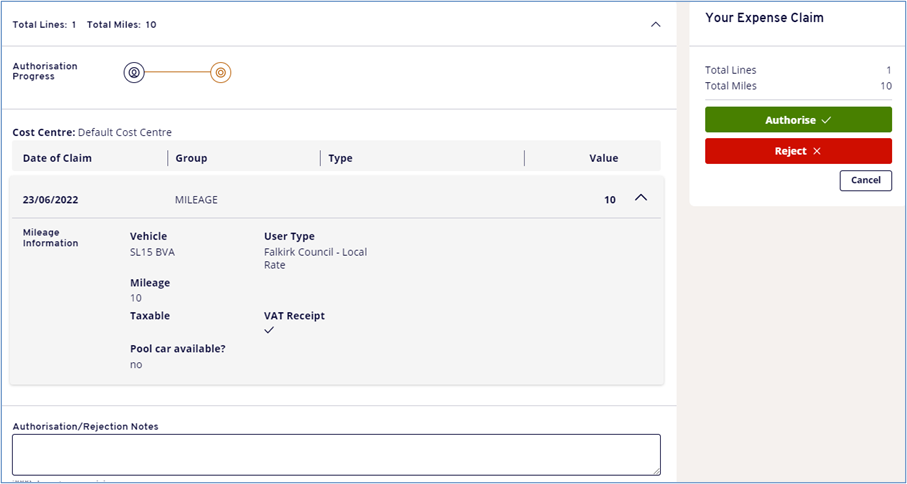907x484 pixels.
Task: Click the second authorisation progress step icon
Action: [221, 72]
